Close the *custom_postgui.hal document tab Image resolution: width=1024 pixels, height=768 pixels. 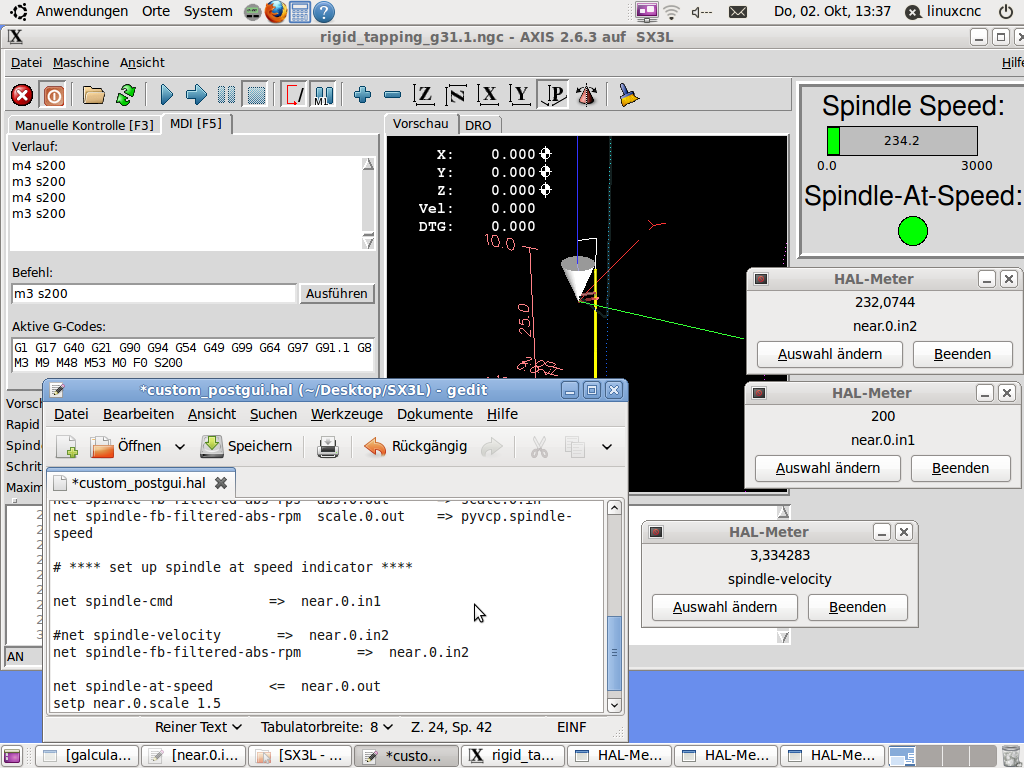pos(221,483)
